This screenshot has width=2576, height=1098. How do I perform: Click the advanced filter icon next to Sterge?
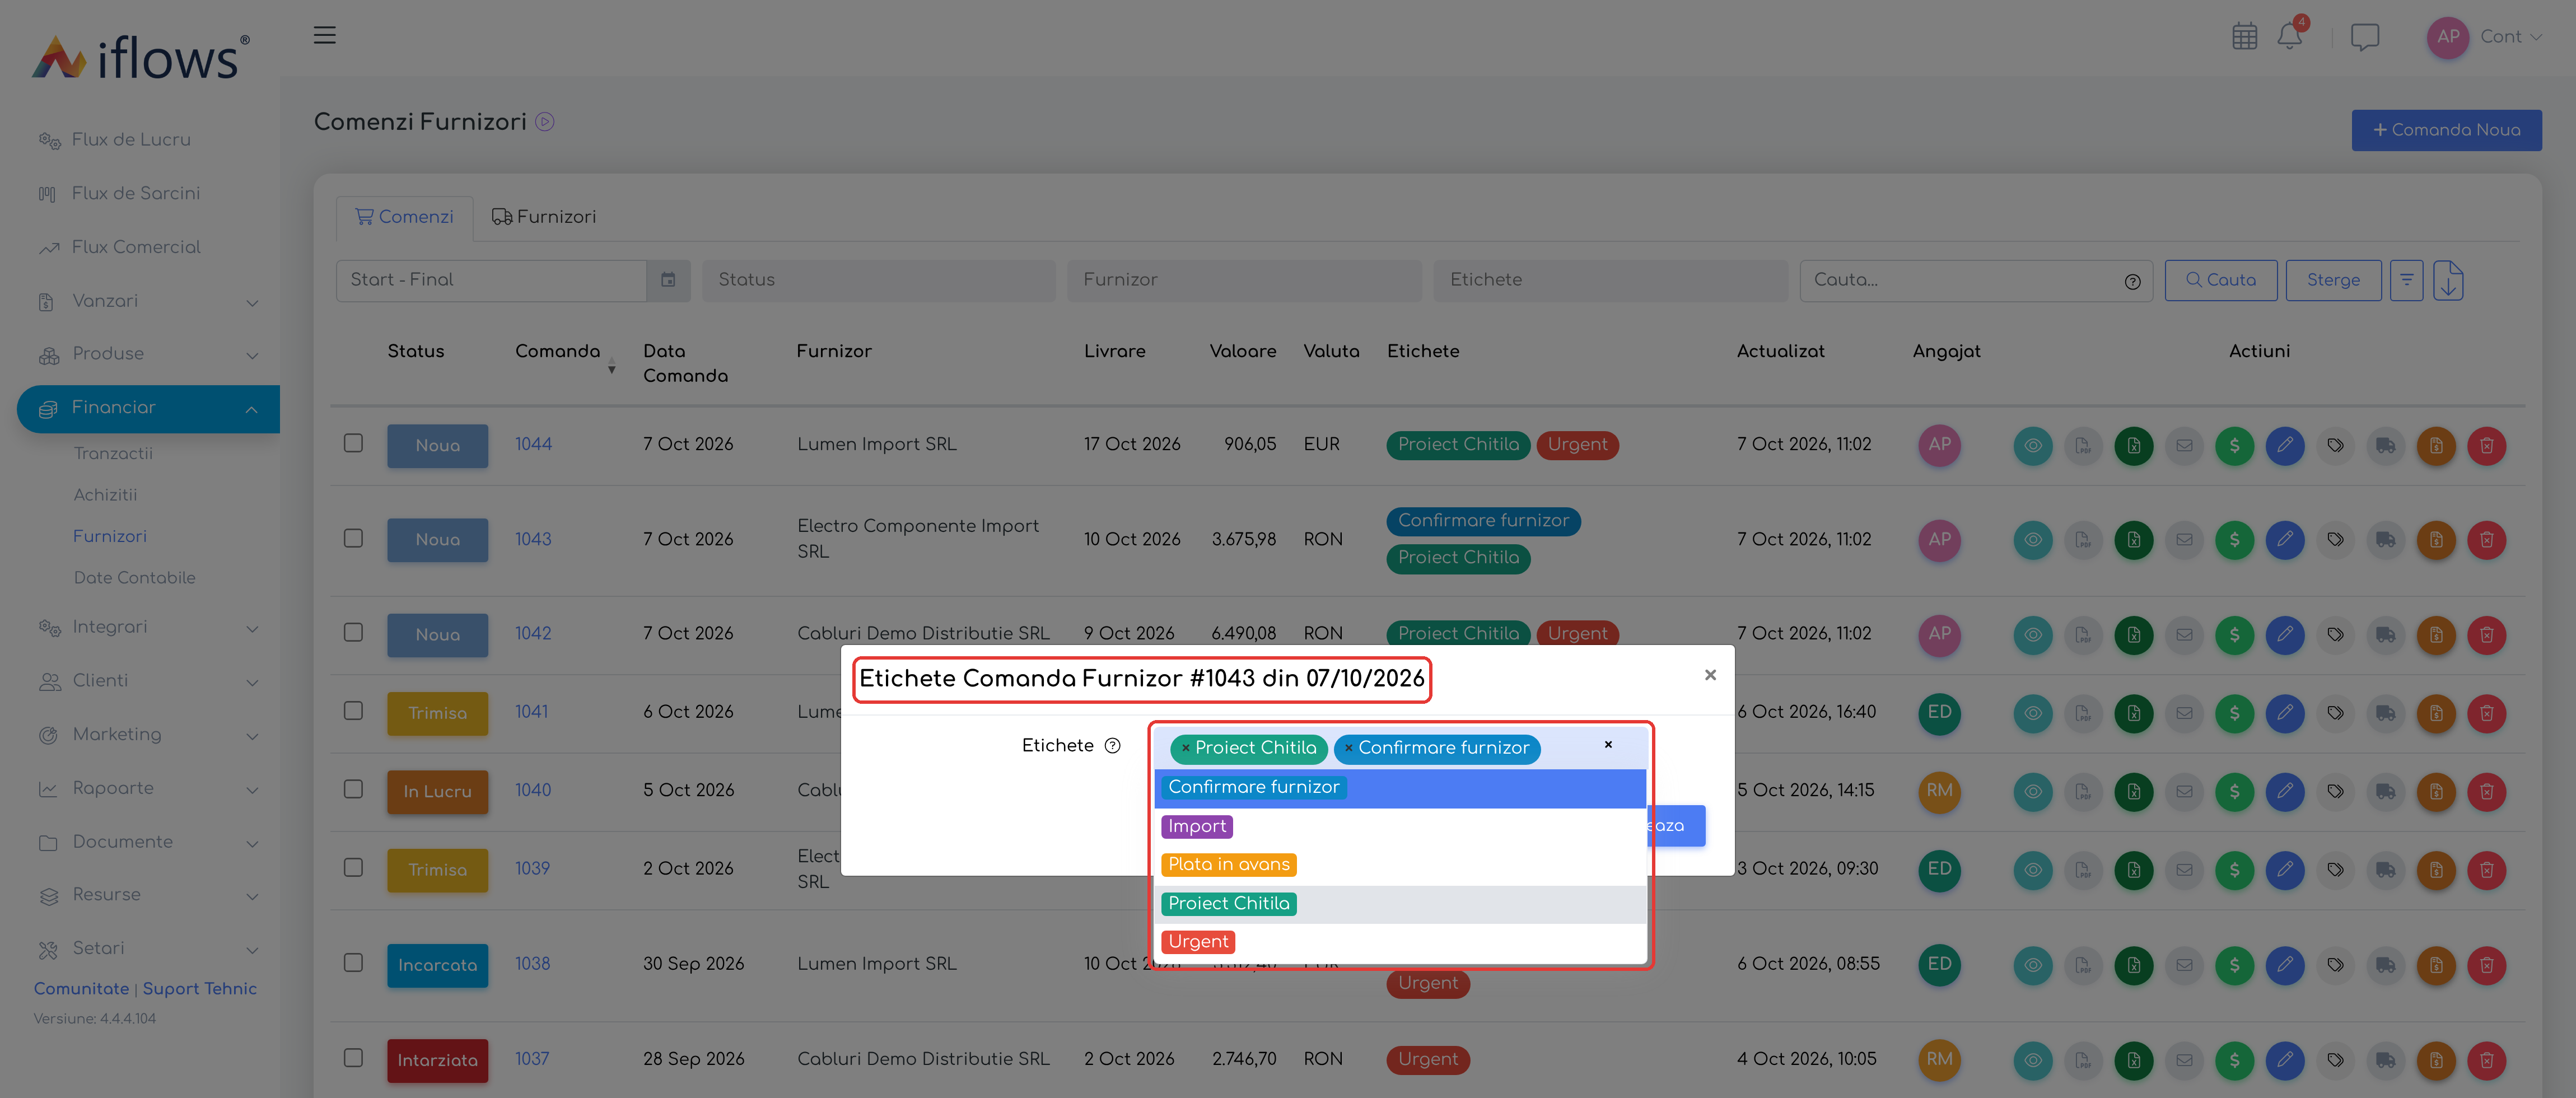pyautogui.click(x=2406, y=281)
